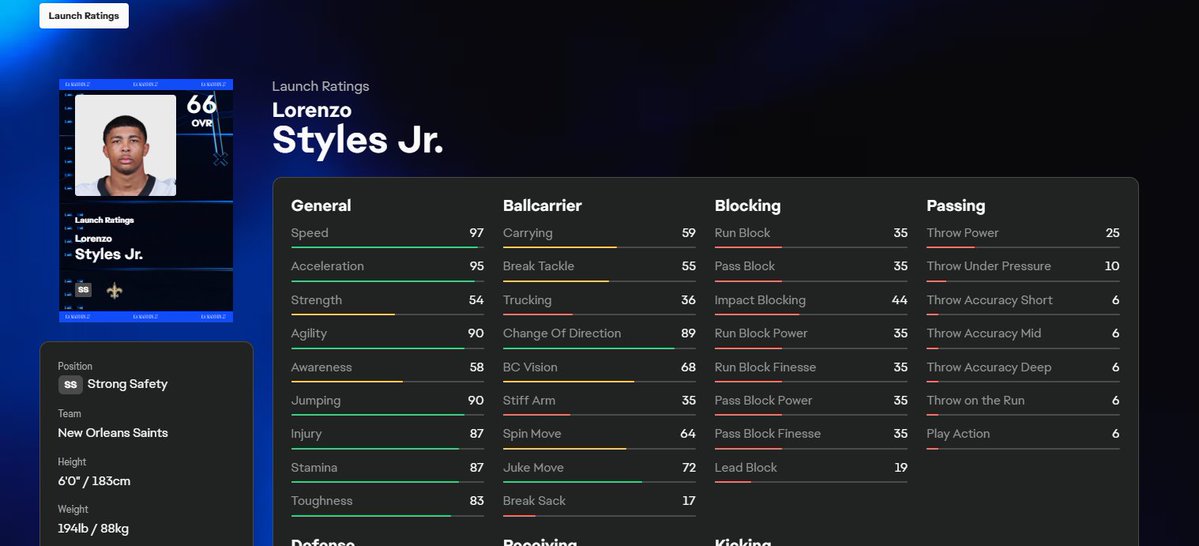Select the Stamina stat label
Viewport: 1199px width, 546px height.
[x=314, y=467]
